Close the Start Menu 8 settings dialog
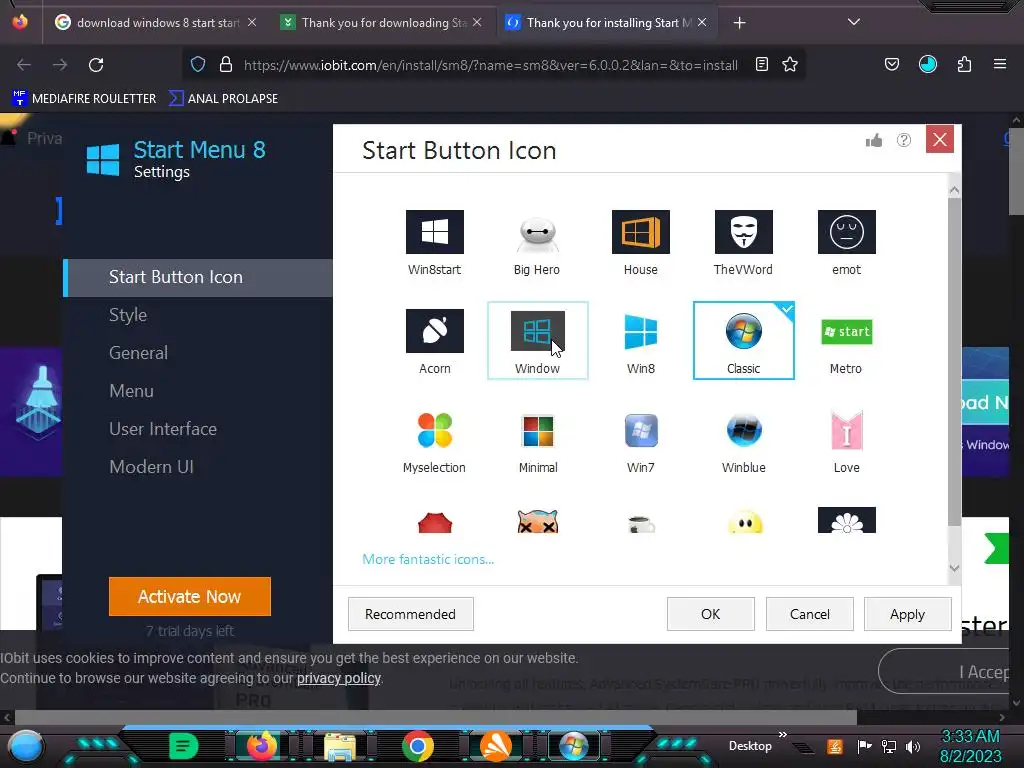The height and width of the screenshot is (768, 1024). pos(939,139)
